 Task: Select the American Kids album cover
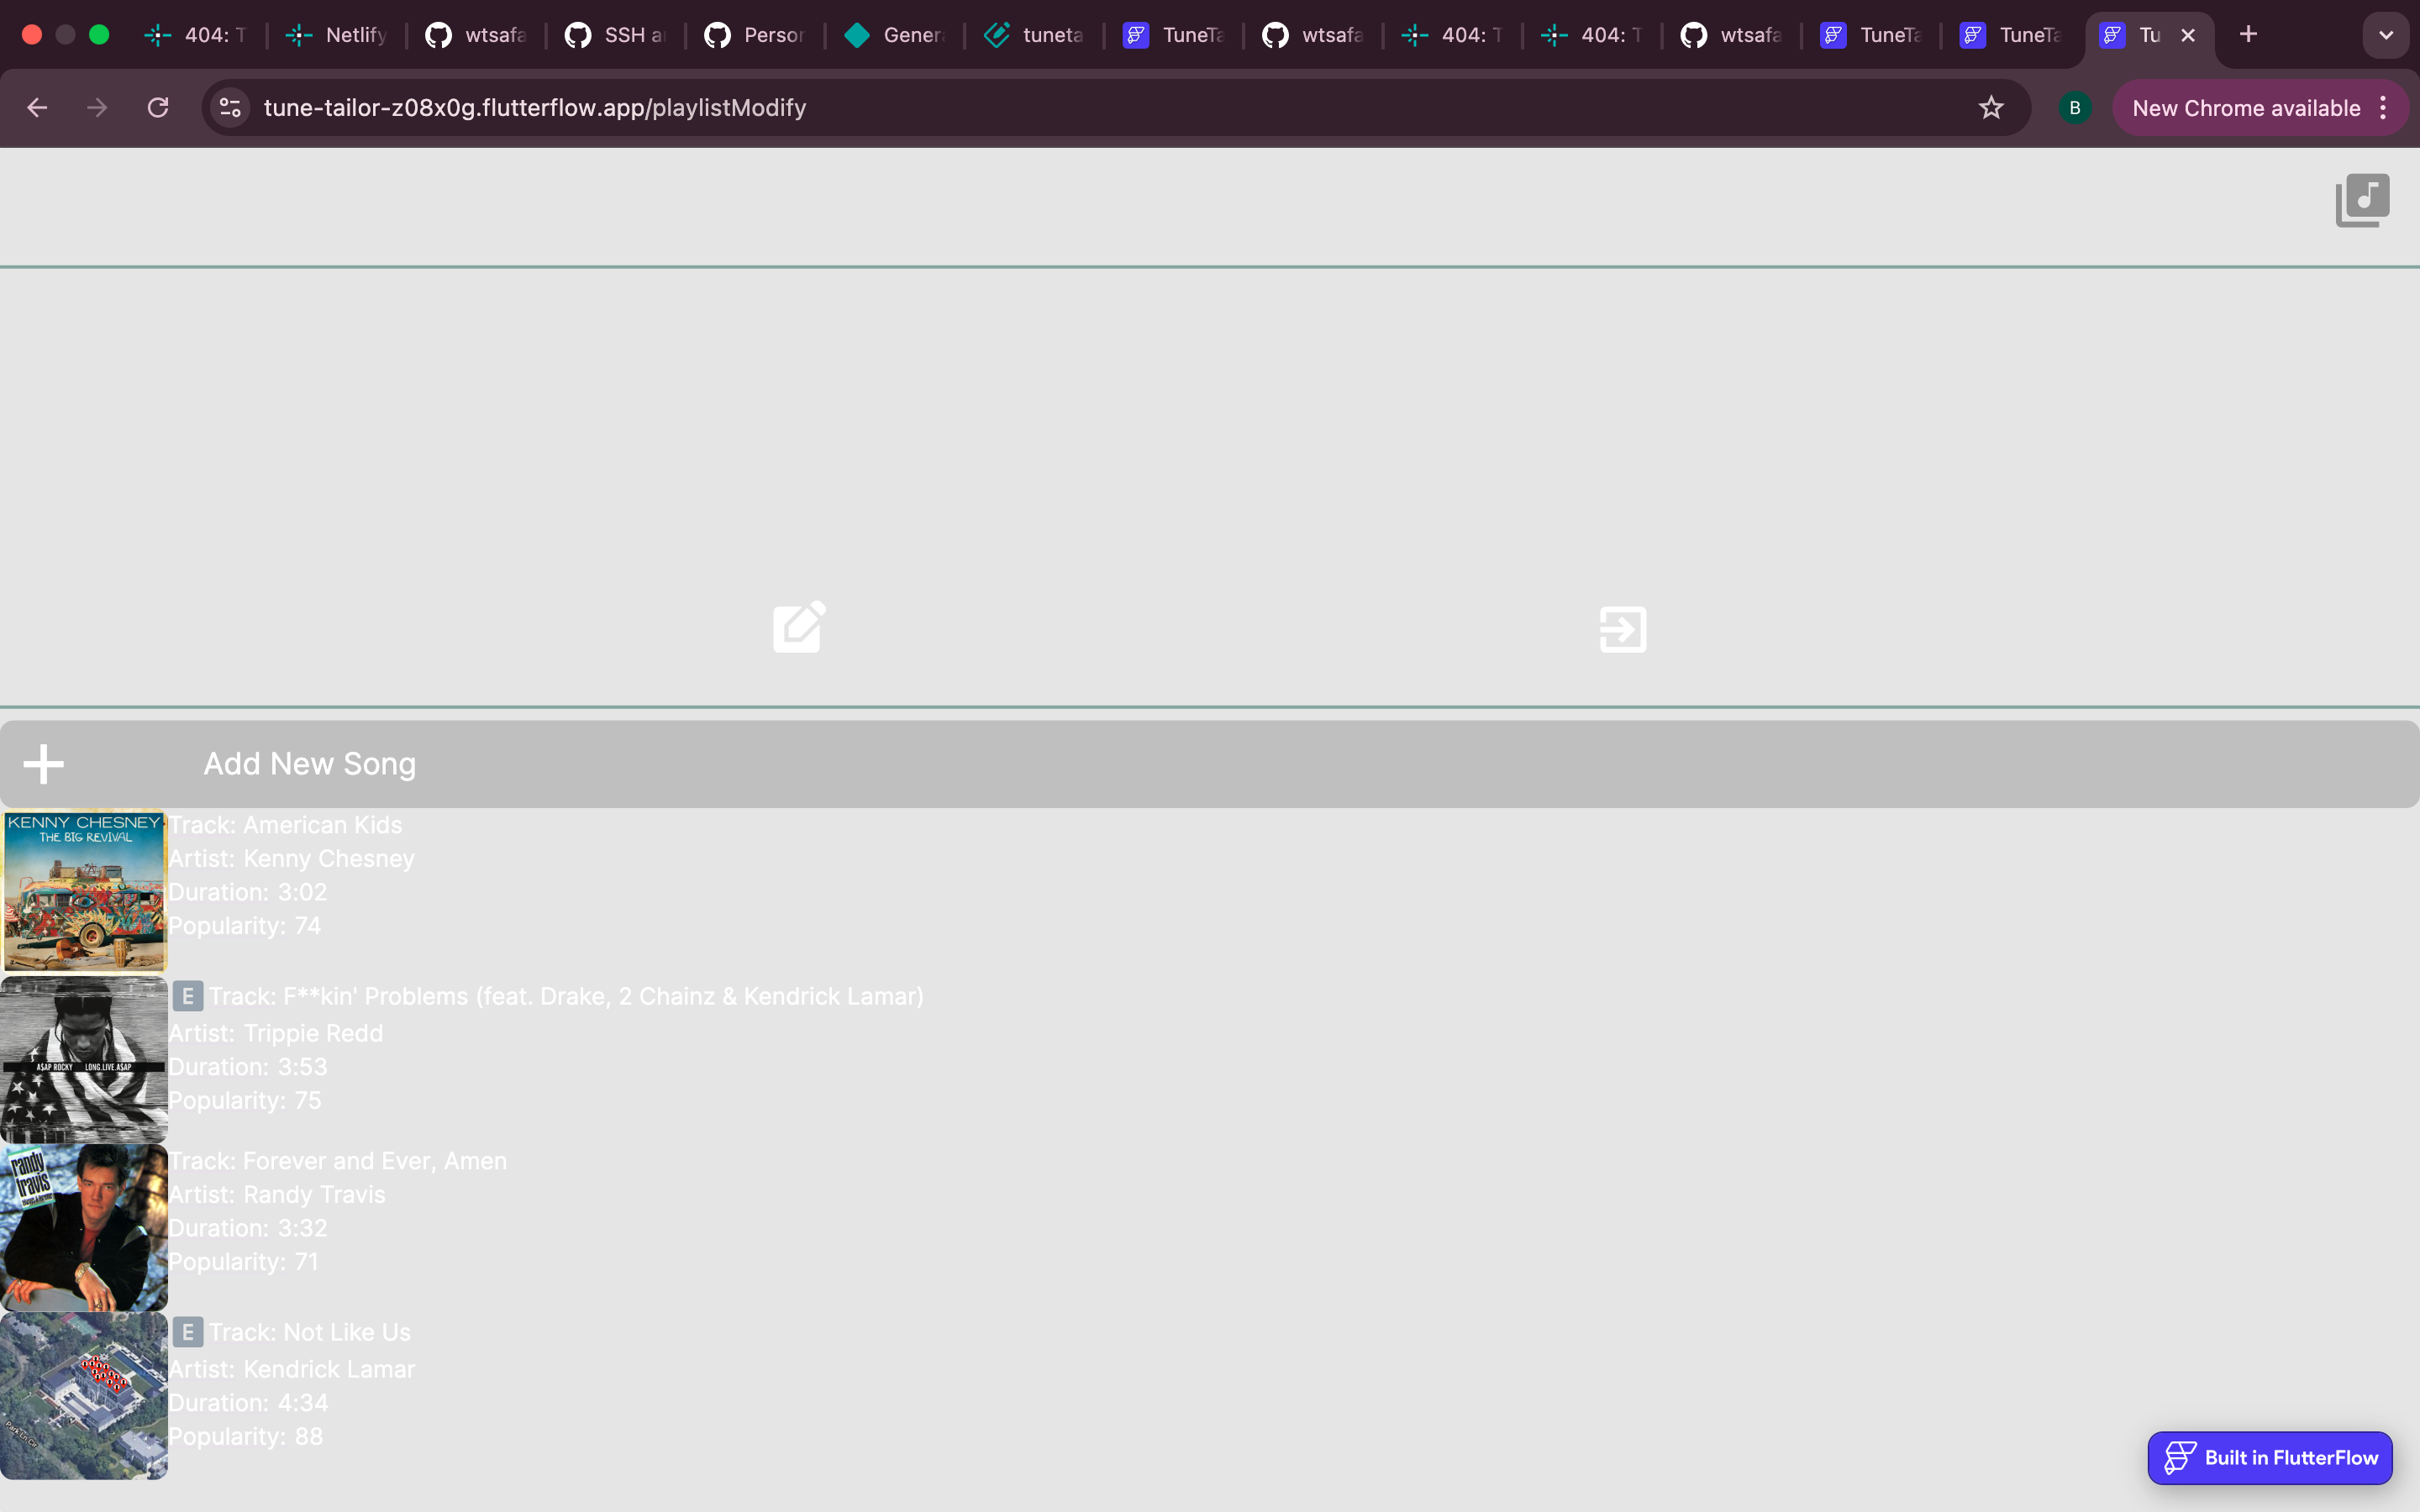tap(84, 890)
